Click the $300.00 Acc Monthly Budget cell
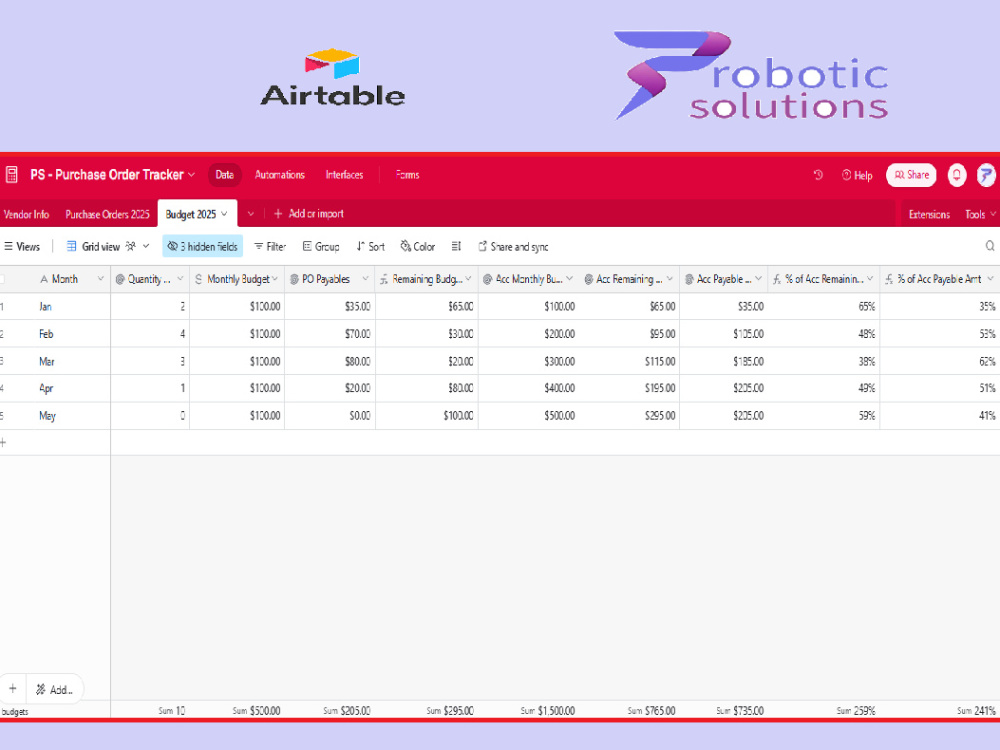Screen dimensions: 1000x750 [529, 362]
